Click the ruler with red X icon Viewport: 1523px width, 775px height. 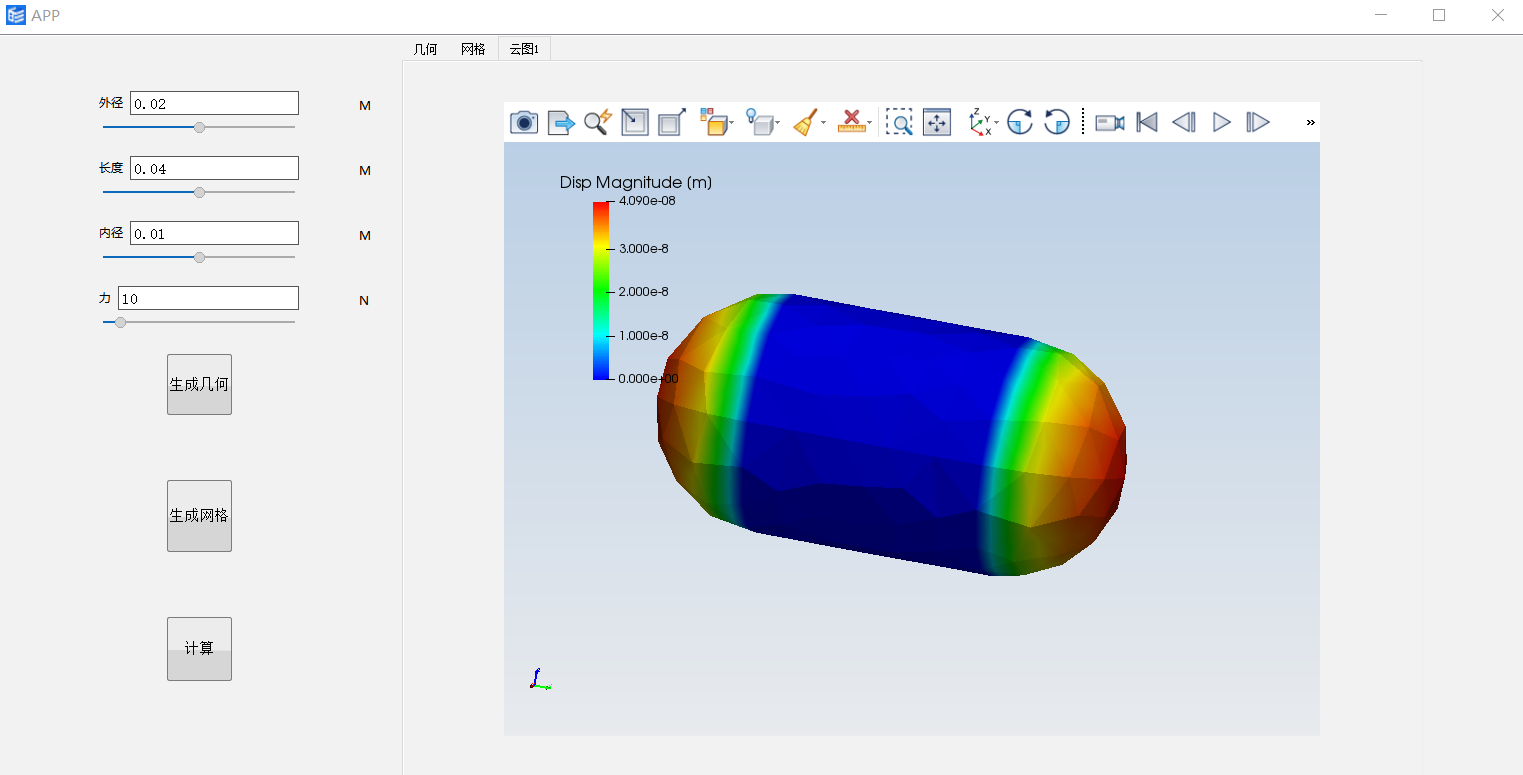pos(851,122)
